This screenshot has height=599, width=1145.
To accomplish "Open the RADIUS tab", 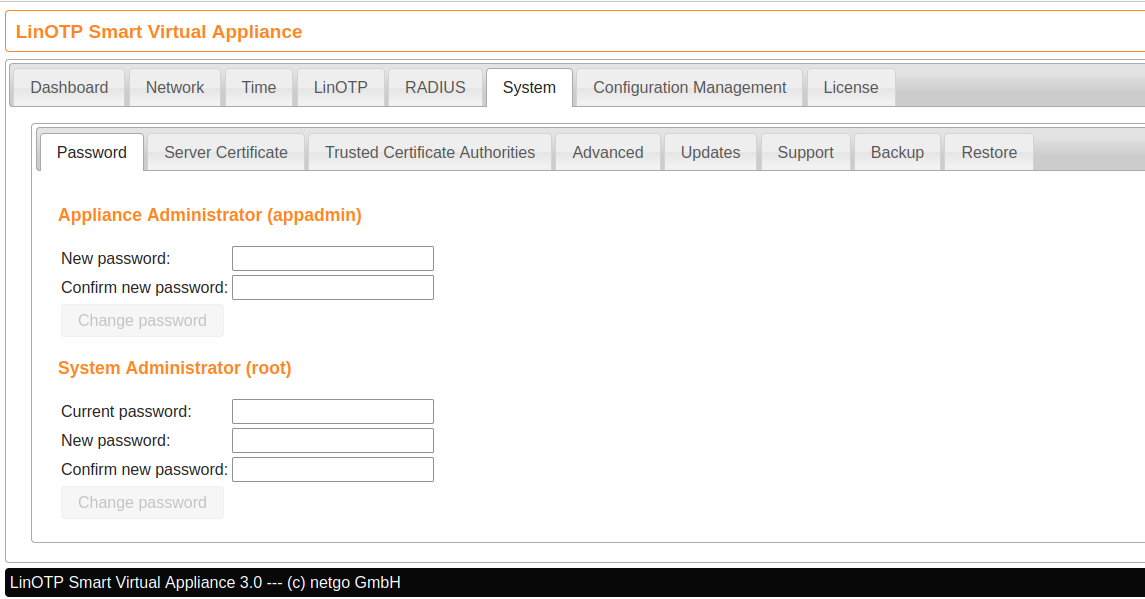I will pos(435,88).
